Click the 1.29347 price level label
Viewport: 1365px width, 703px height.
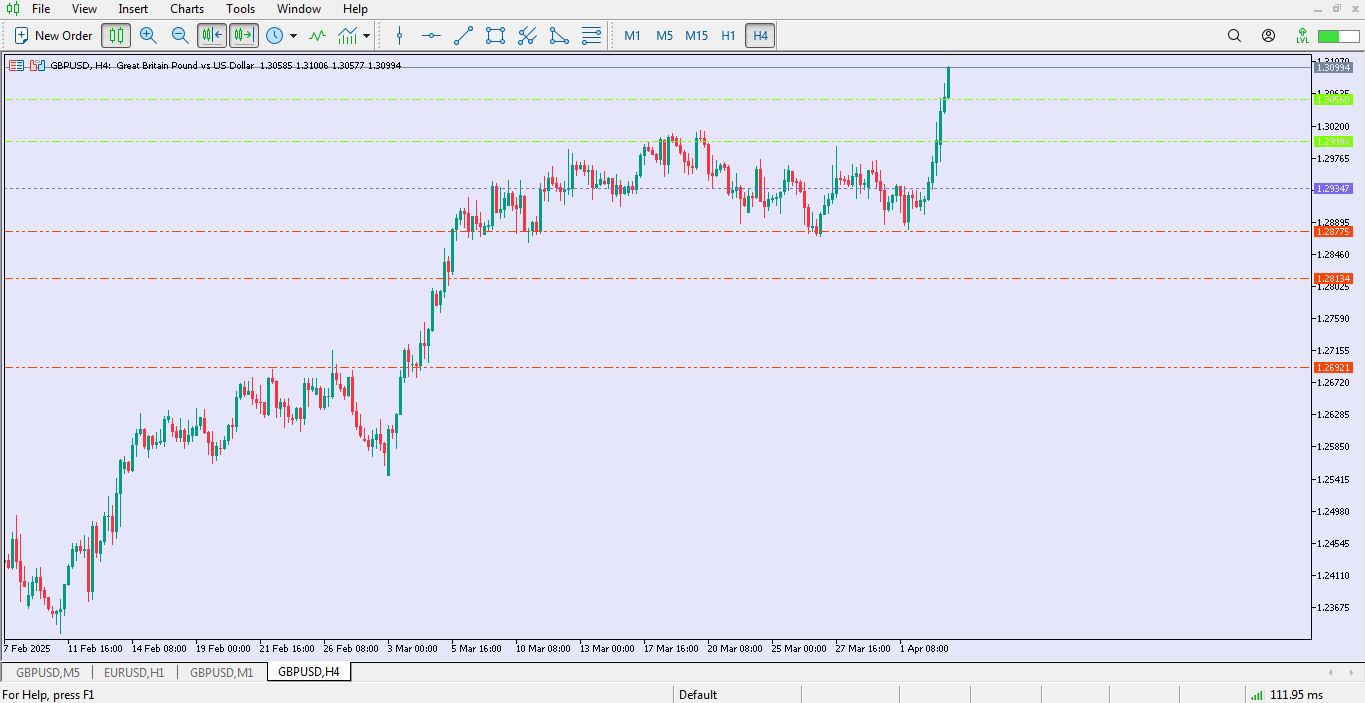[x=1334, y=189]
